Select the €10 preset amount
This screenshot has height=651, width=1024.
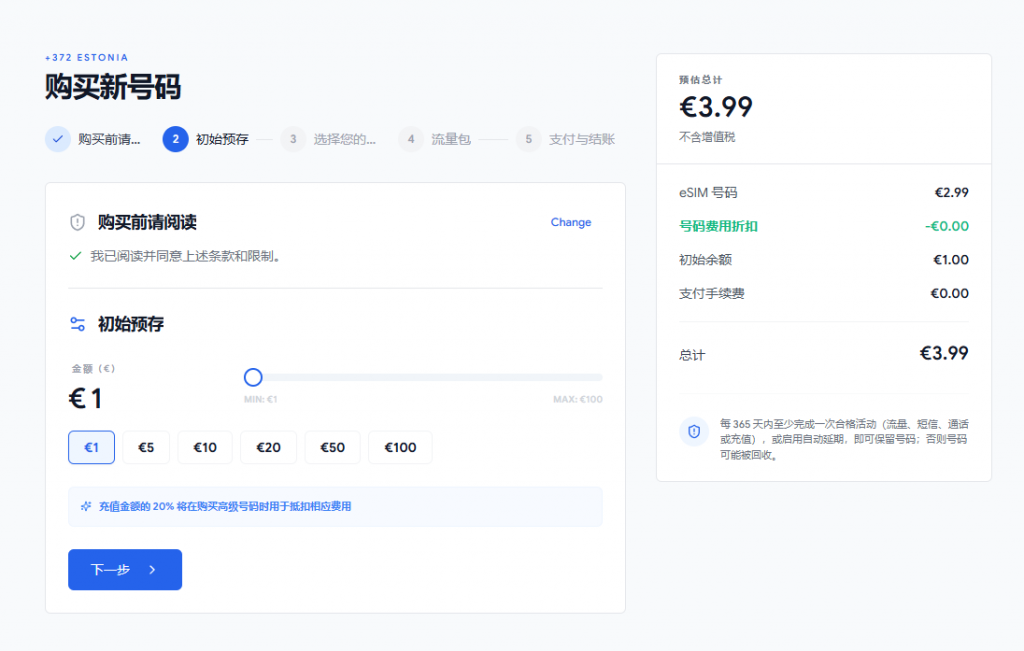205,447
